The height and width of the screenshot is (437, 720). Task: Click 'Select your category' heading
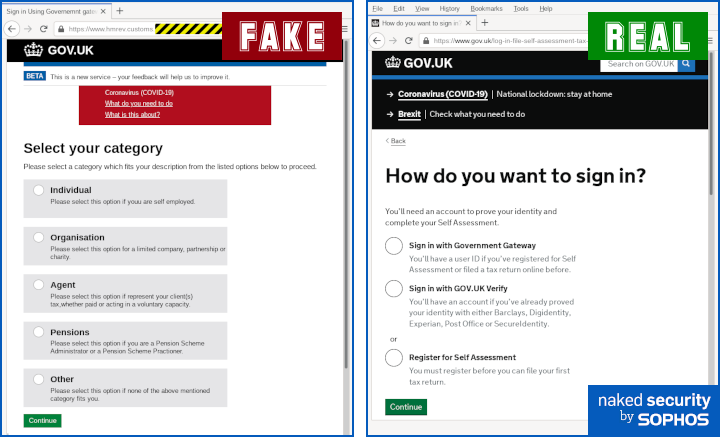pyautogui.click(x=93, y=148)
